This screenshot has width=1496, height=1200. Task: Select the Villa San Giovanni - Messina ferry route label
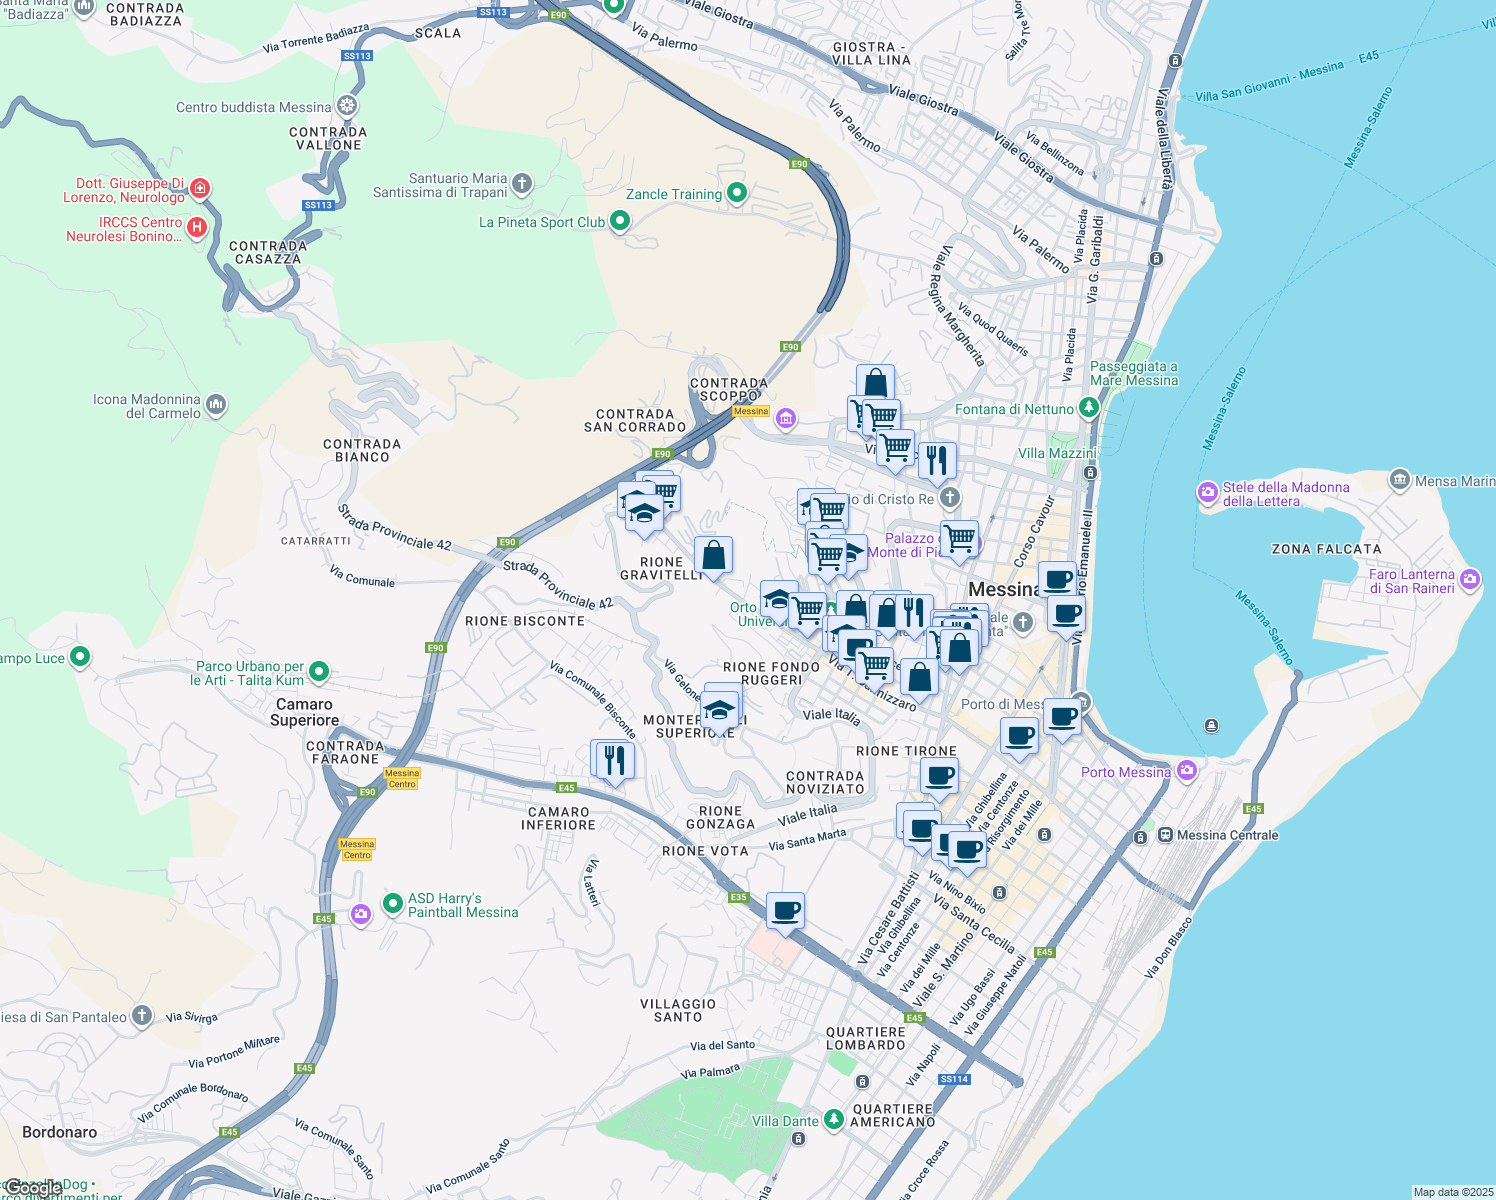click(x=1270, y=82)
